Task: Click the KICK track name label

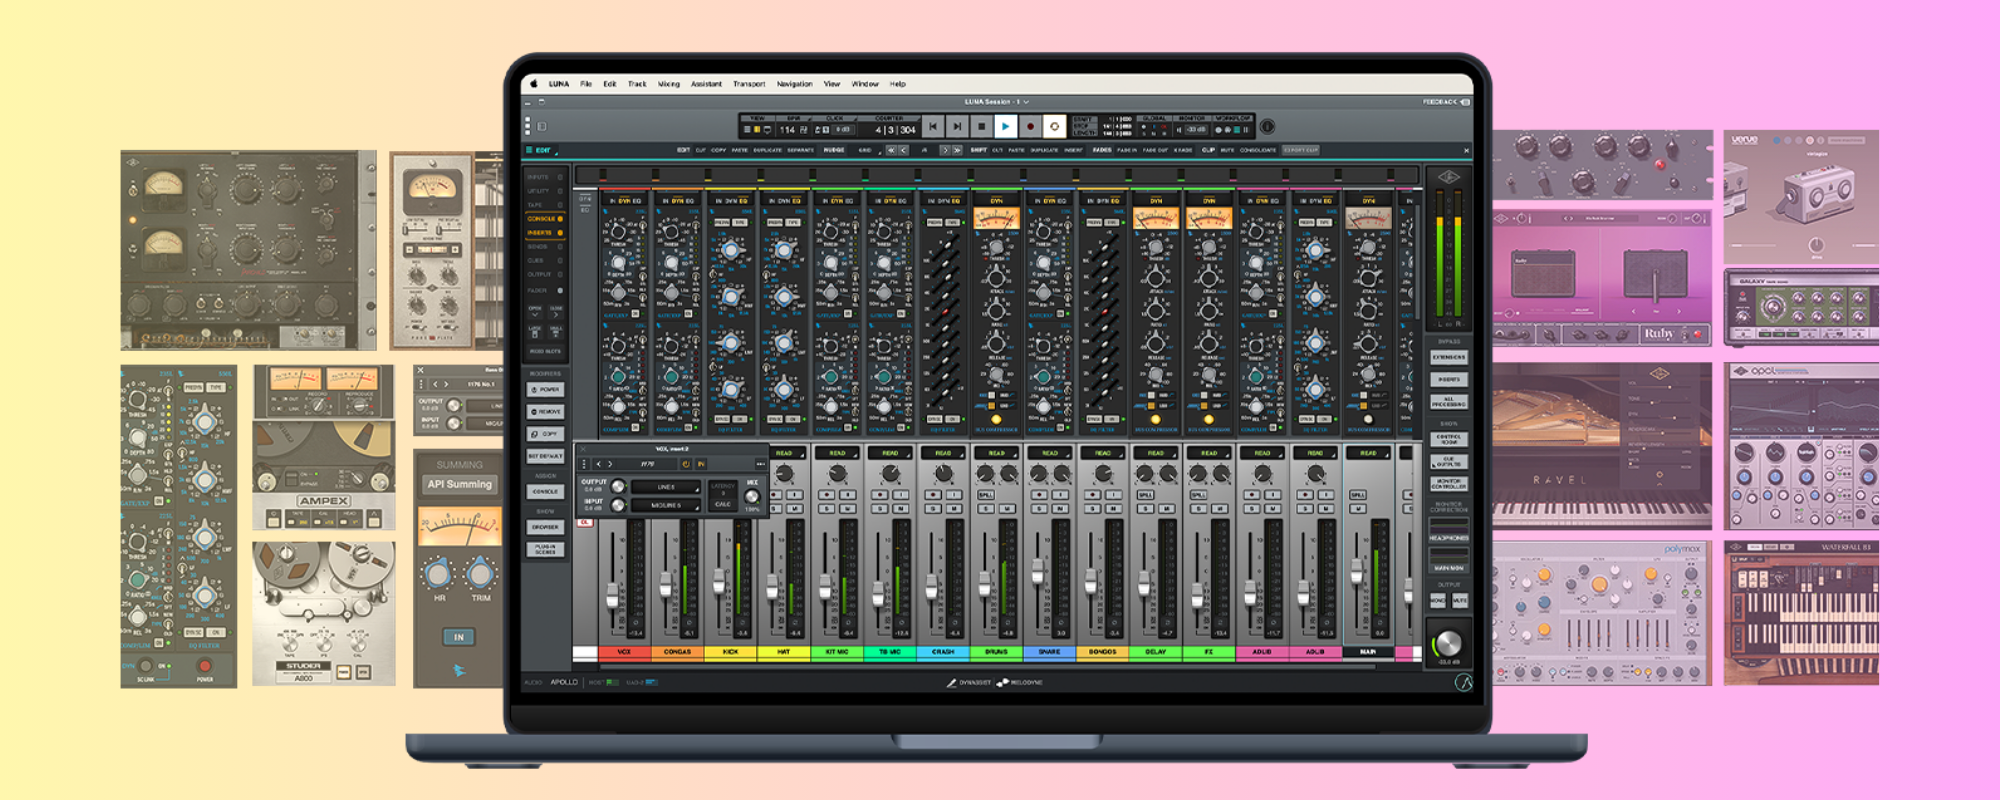Action: [730, 652]
